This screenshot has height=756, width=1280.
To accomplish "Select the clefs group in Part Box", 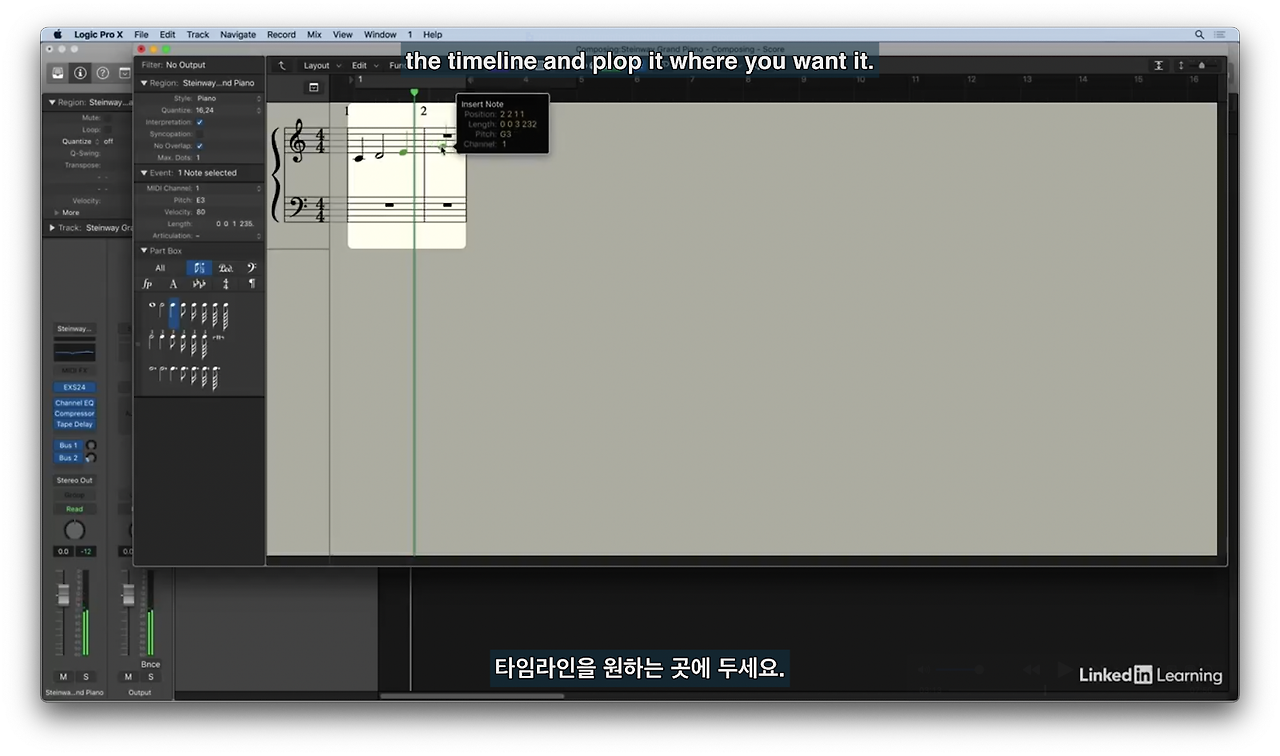I will coord(251,268).
